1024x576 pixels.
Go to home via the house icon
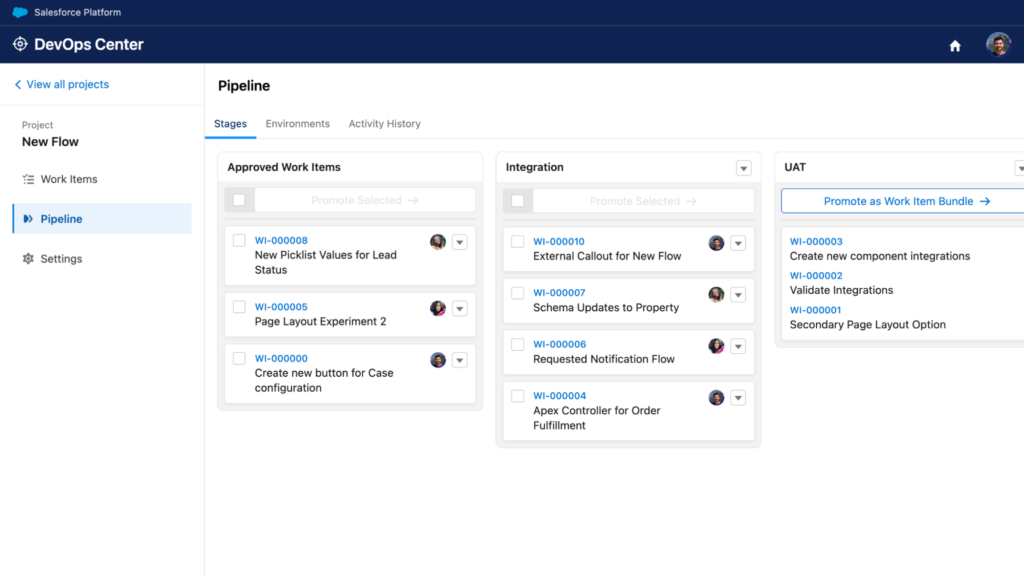[x=955, y=46]
